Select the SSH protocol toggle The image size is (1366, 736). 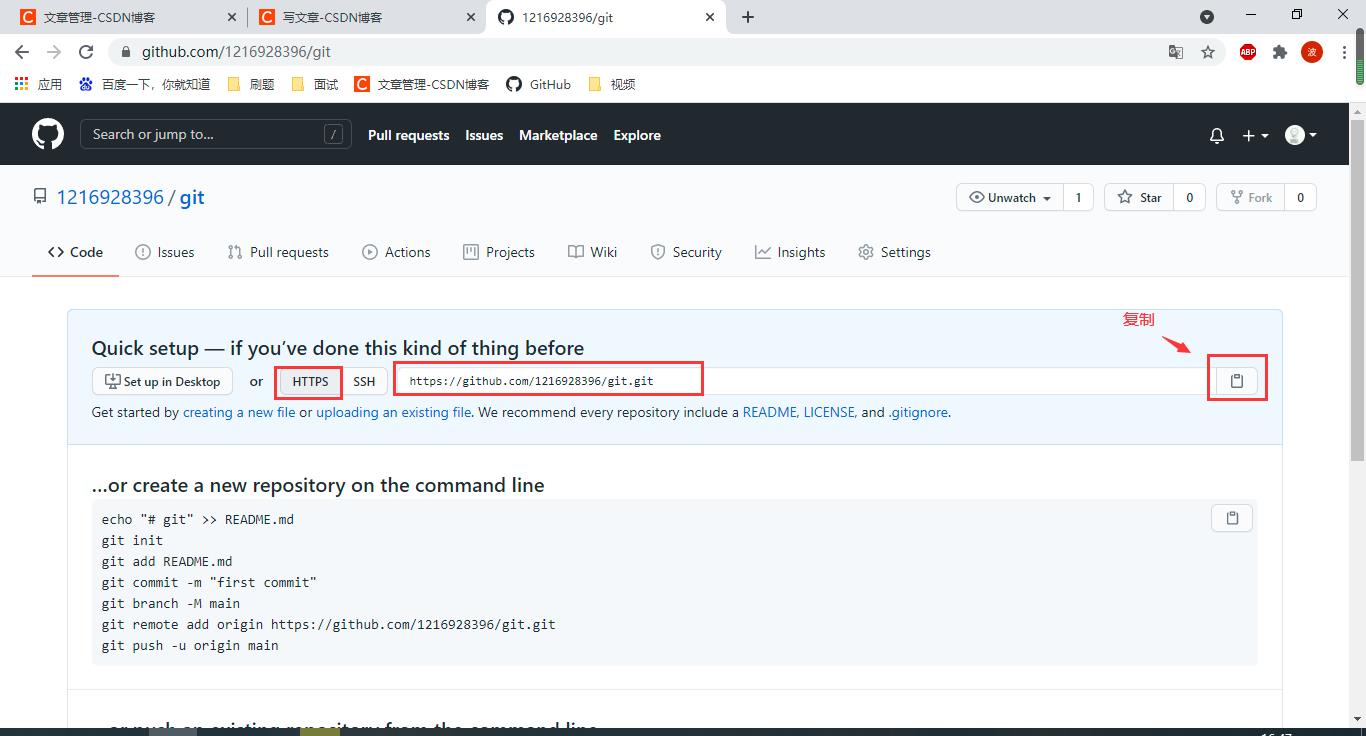pos(364,381)
